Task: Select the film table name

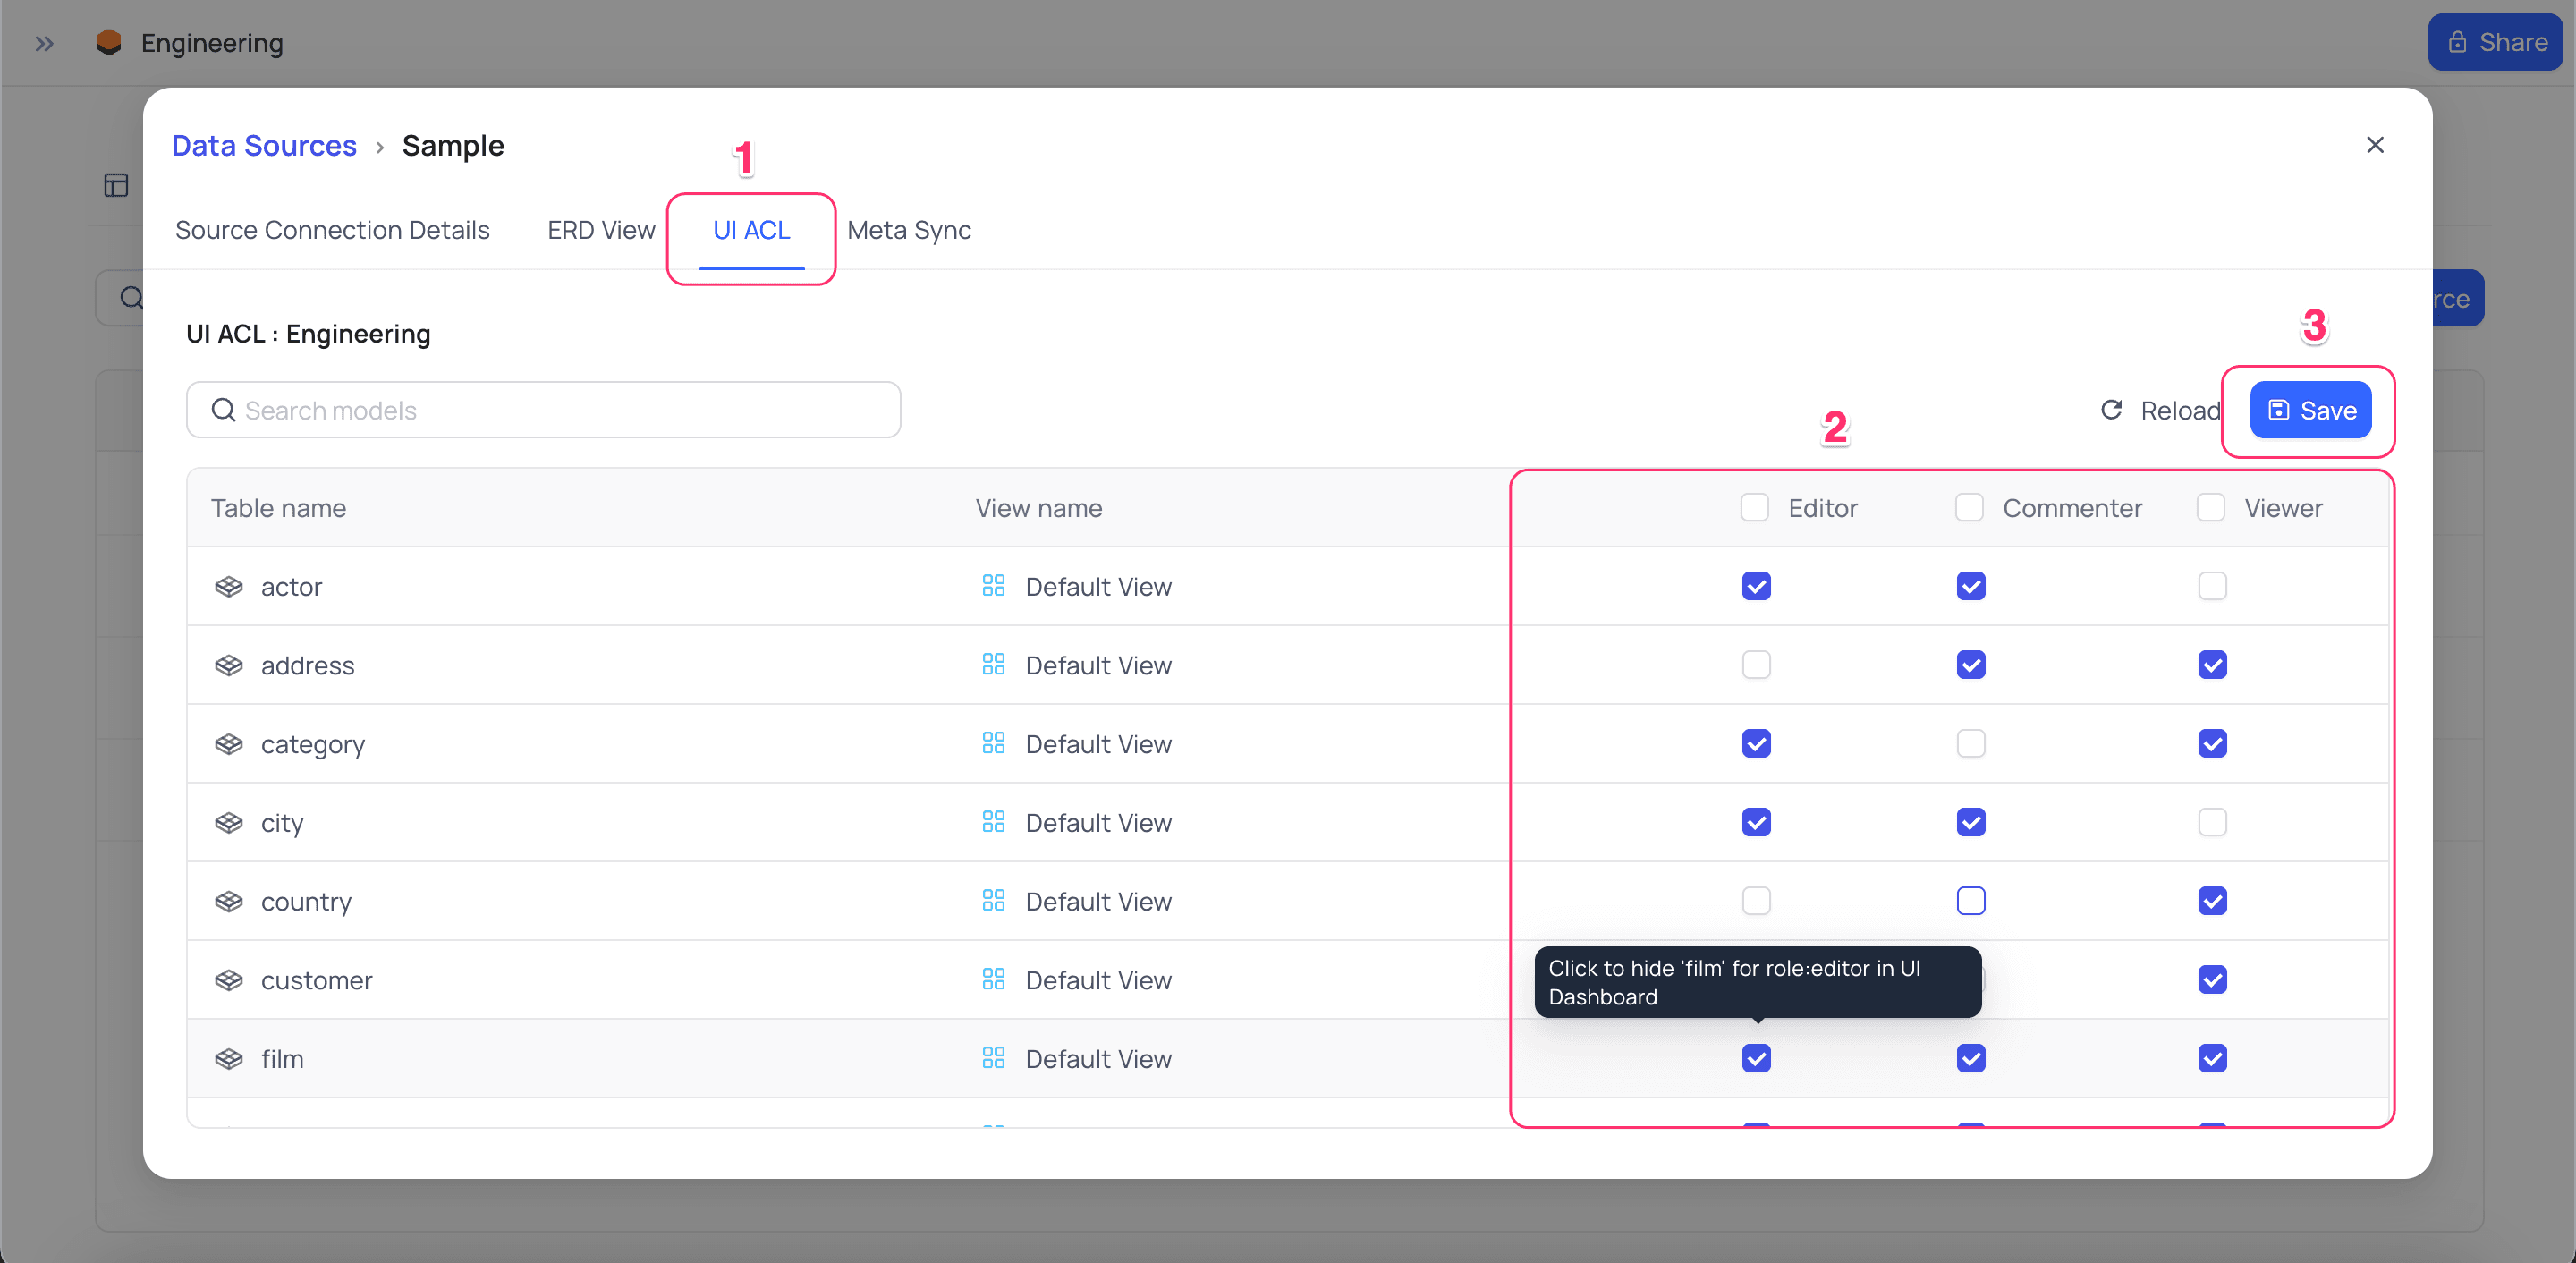Action: click(x=282, y=1058)
